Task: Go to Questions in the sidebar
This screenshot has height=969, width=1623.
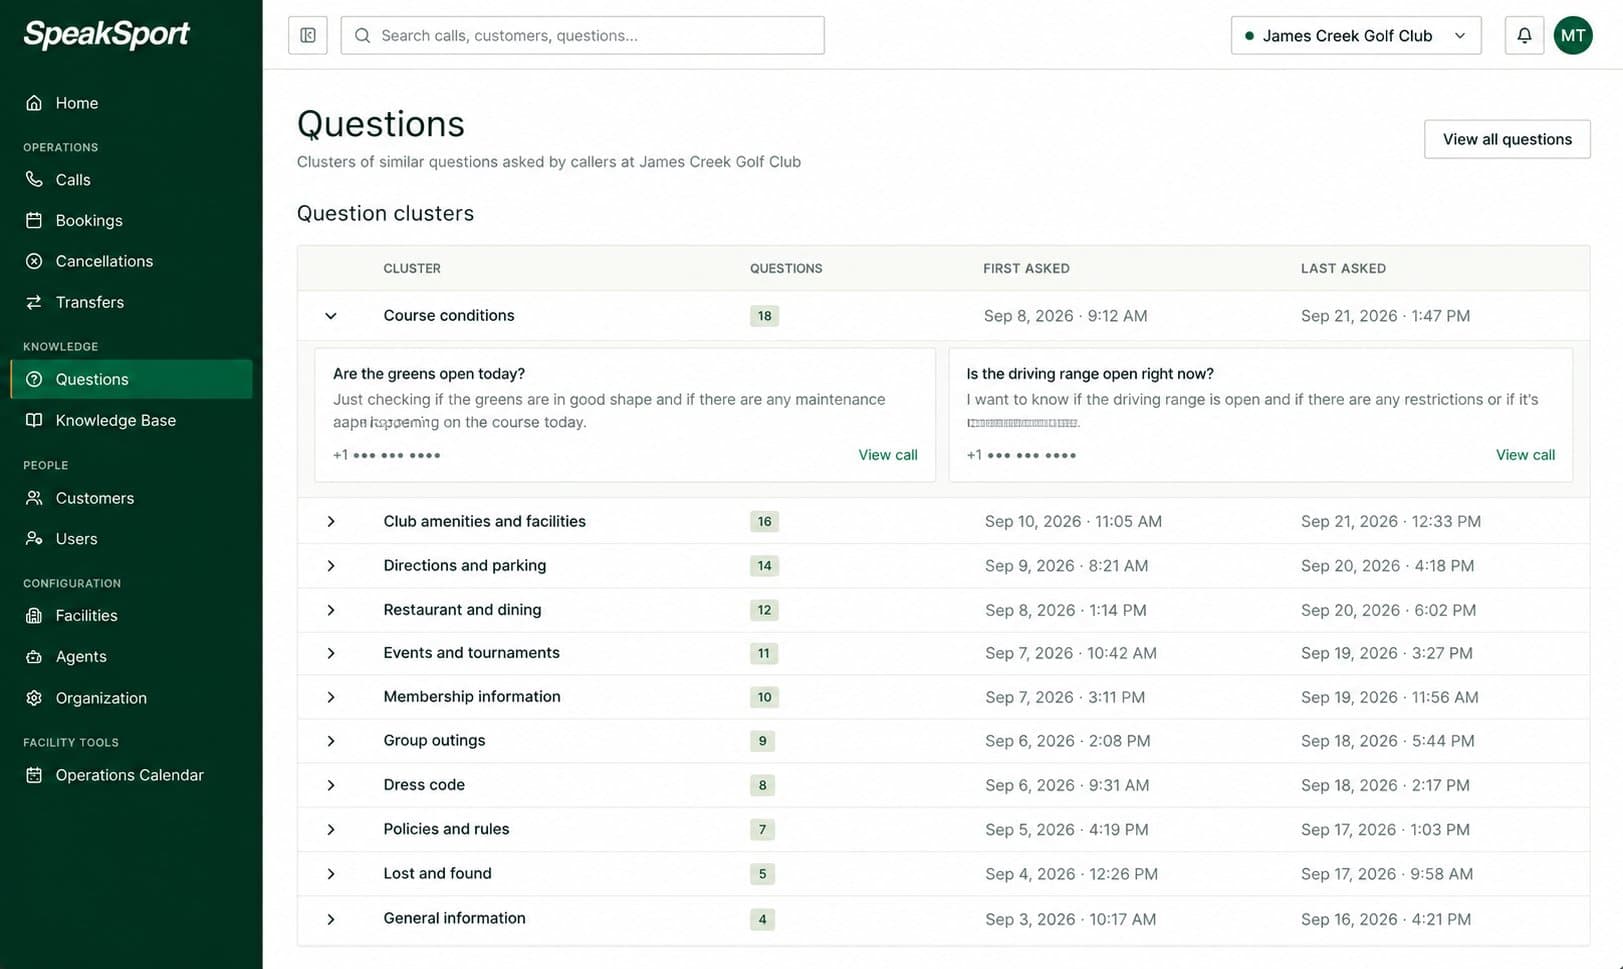Action: click(x=131, y=379)
